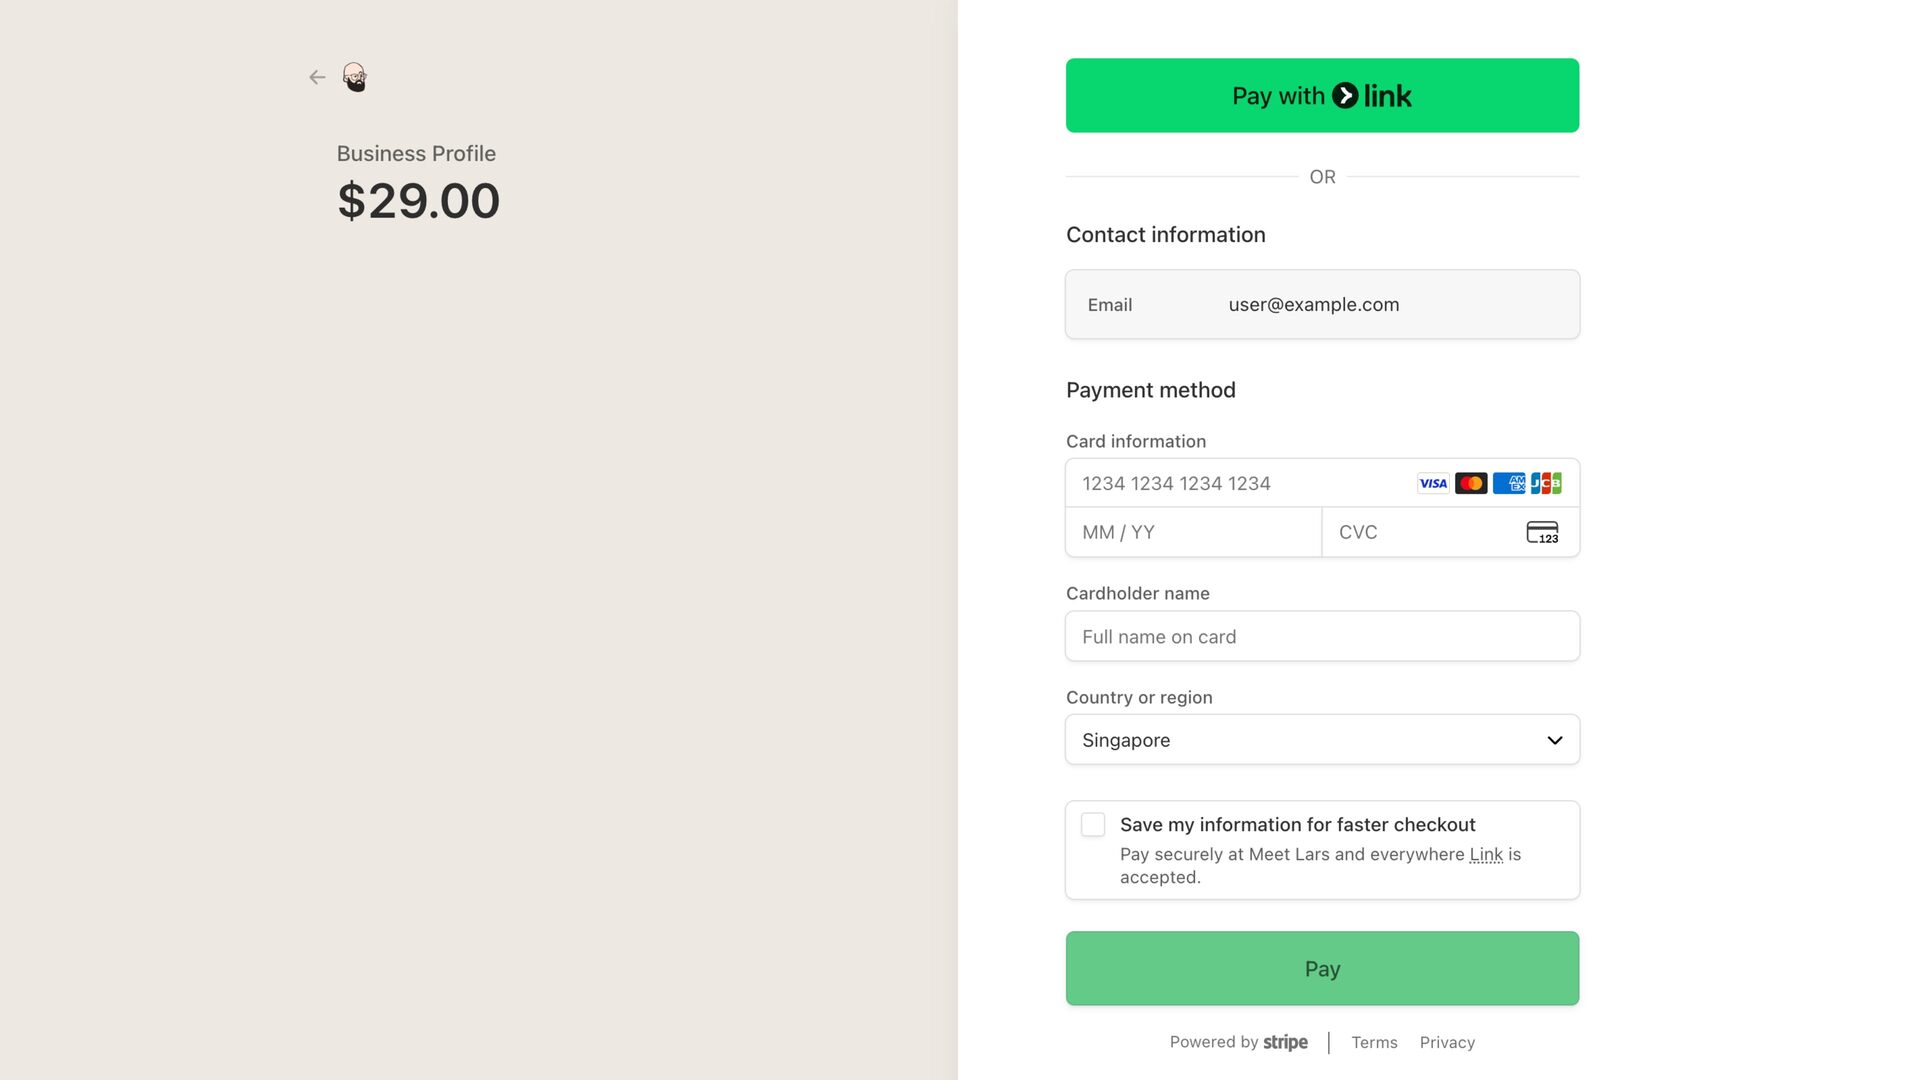Image resolution: width=1920 pixels, height=1080 pixels.
Task: Click the CVC card hint icon
Action: tap(1542, 532)
